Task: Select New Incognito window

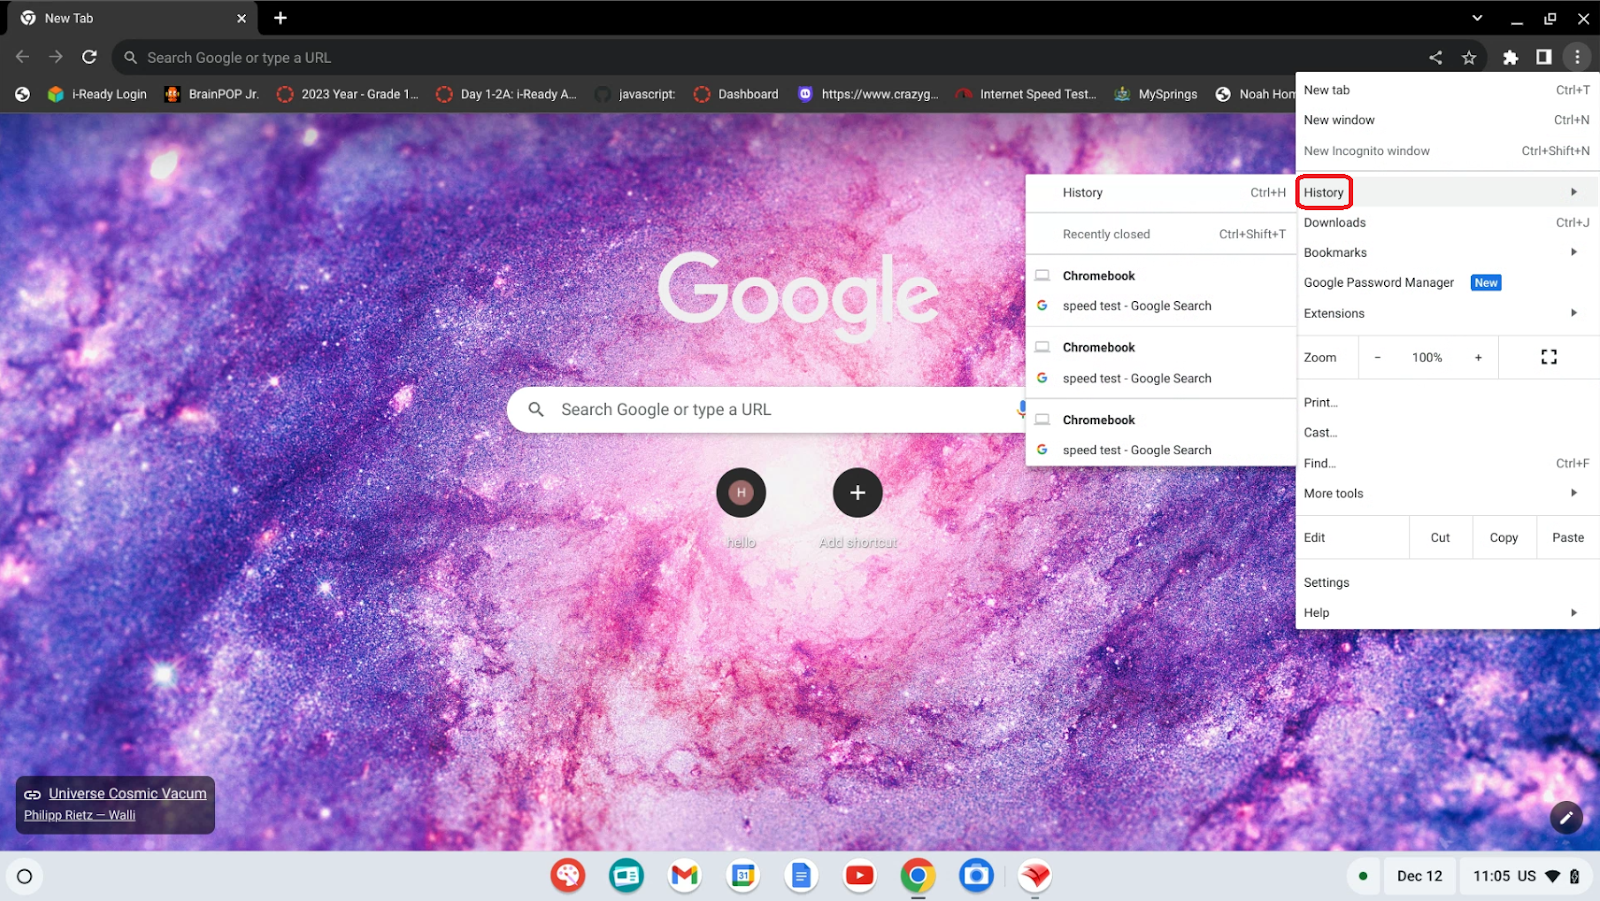Action: pos(1366,151)
